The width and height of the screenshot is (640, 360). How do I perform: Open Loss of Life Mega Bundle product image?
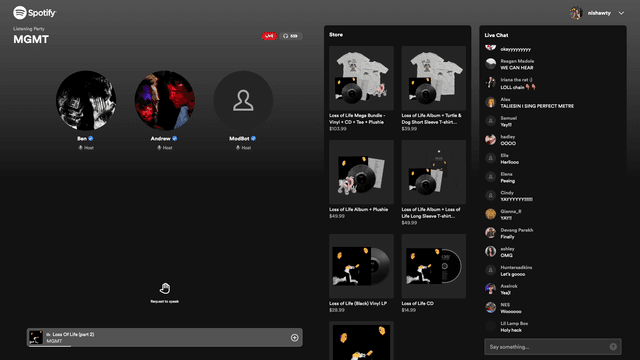tap(361, 78)
